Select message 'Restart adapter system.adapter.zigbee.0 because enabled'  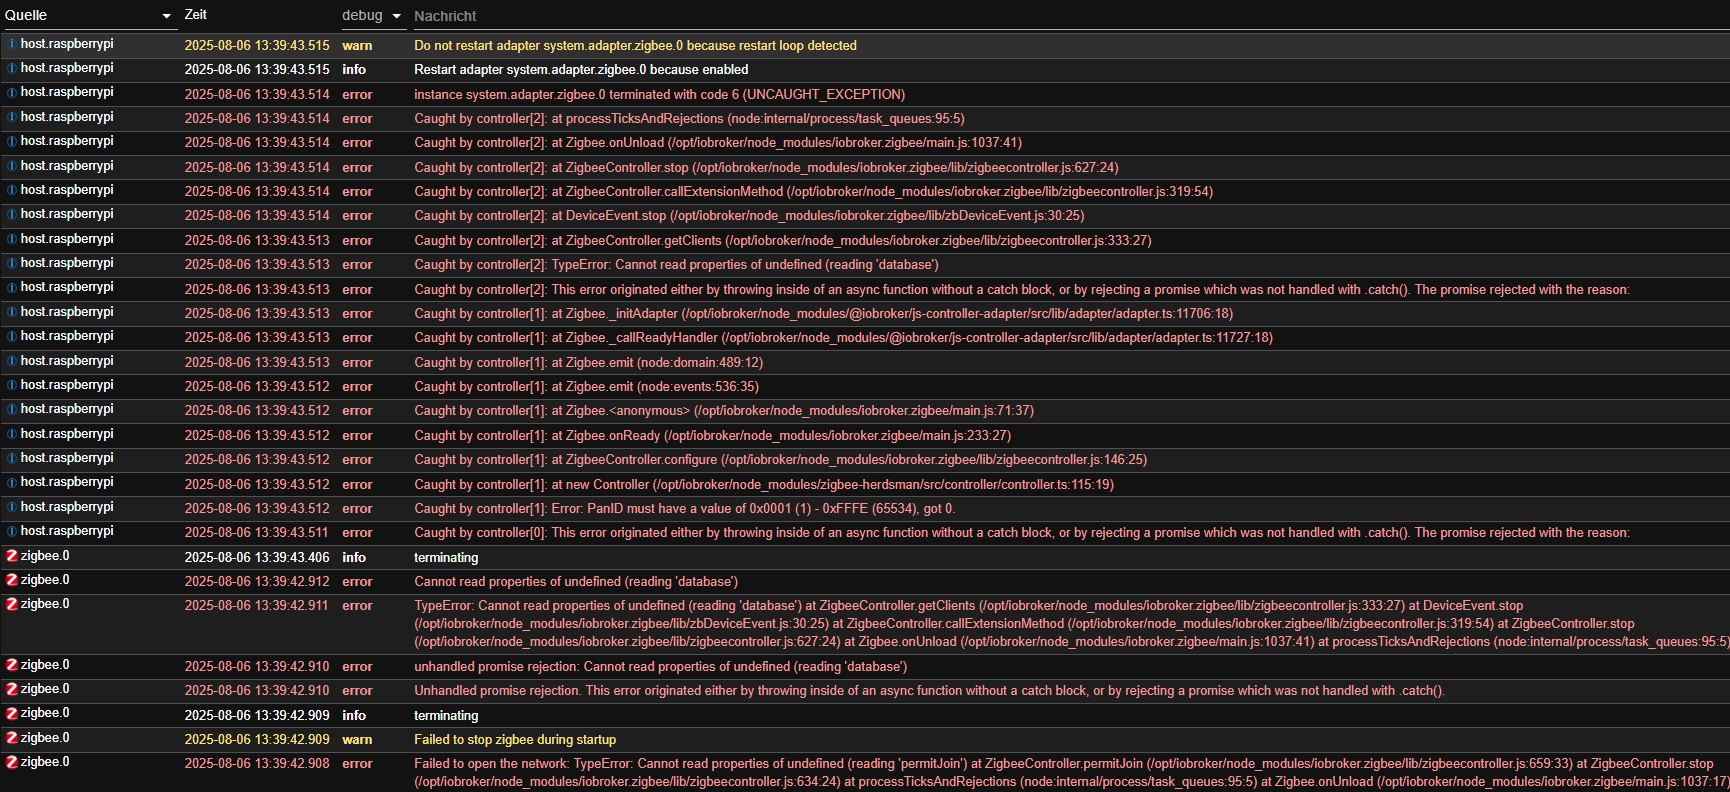(581, 69)
